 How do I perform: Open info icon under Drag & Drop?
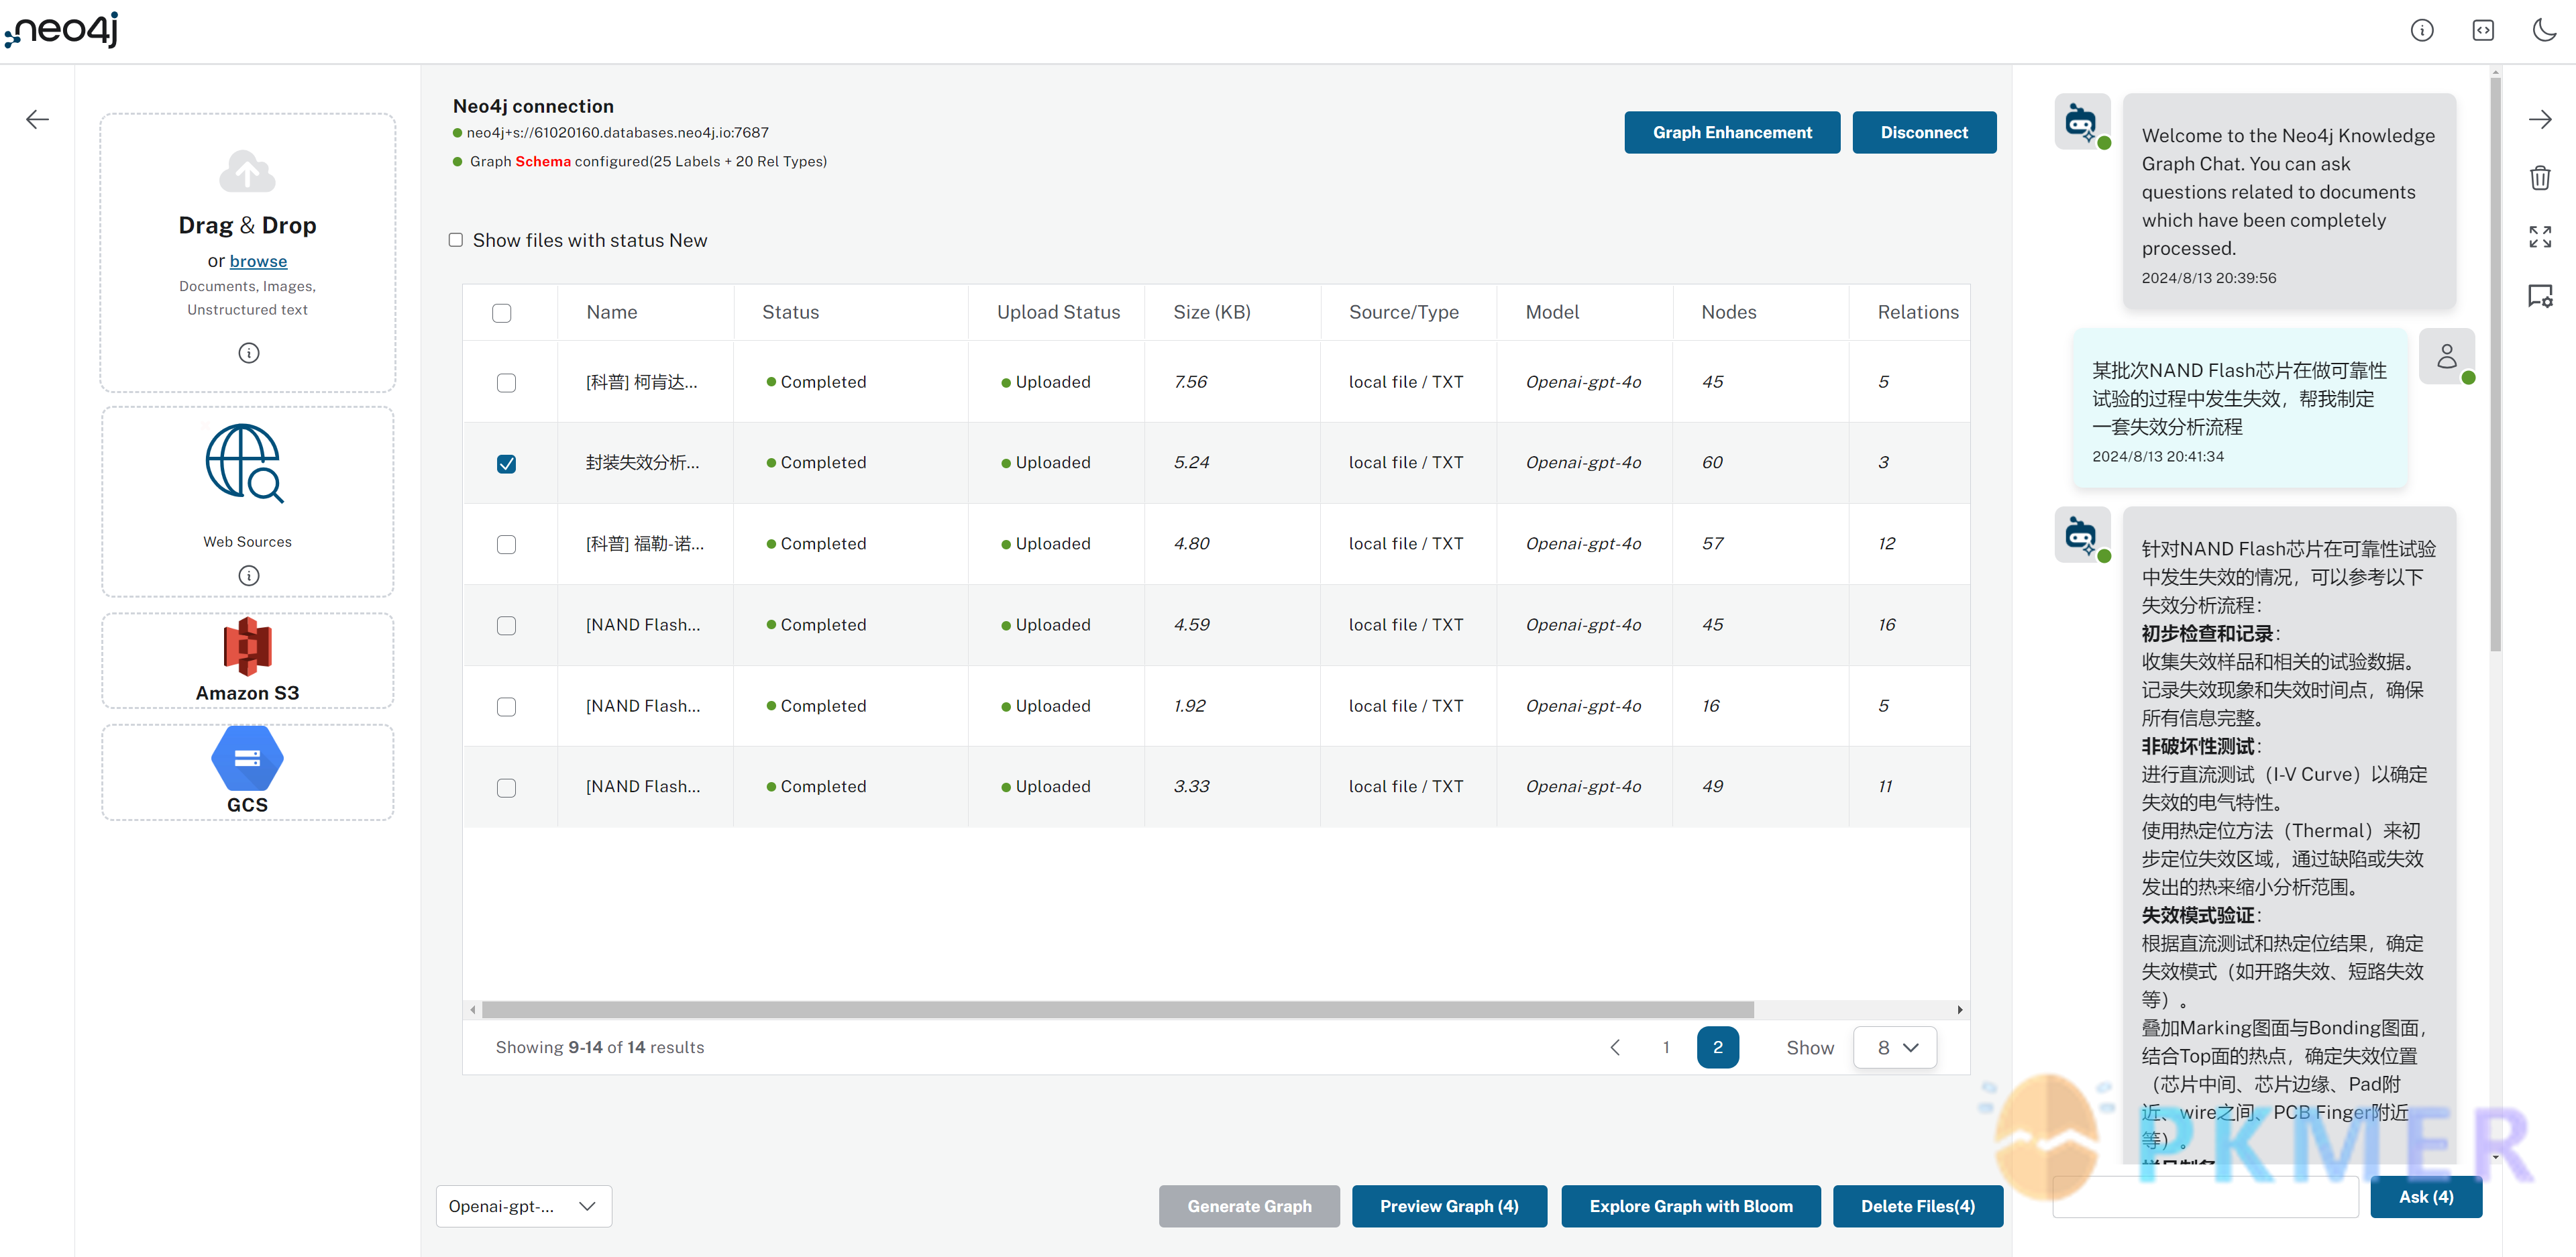pos(249,353)
